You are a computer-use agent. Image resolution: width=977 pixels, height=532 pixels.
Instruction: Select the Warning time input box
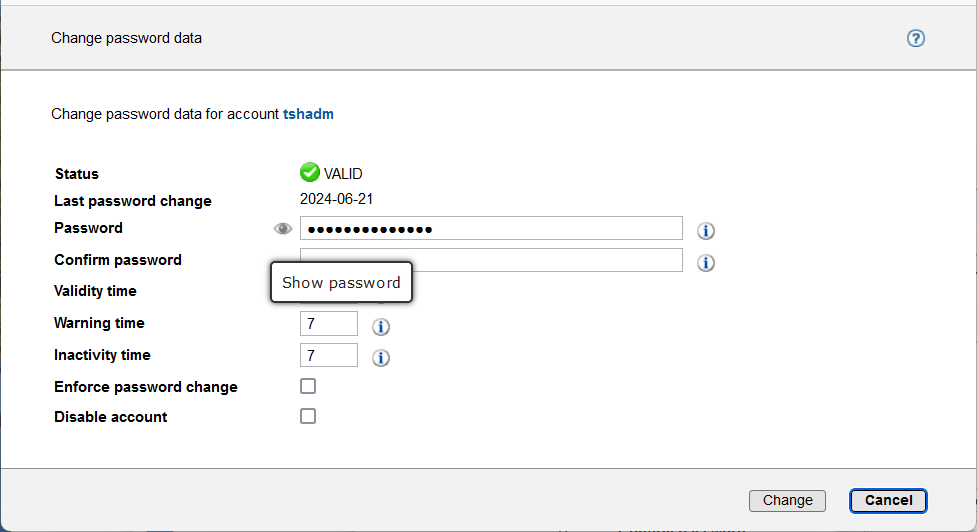pyautogui.click(x=329, y=323)
